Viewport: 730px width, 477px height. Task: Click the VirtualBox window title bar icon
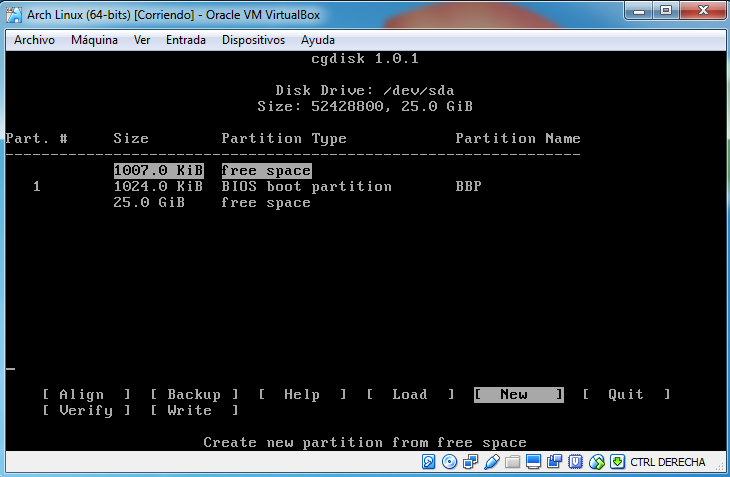coord(14,11)
